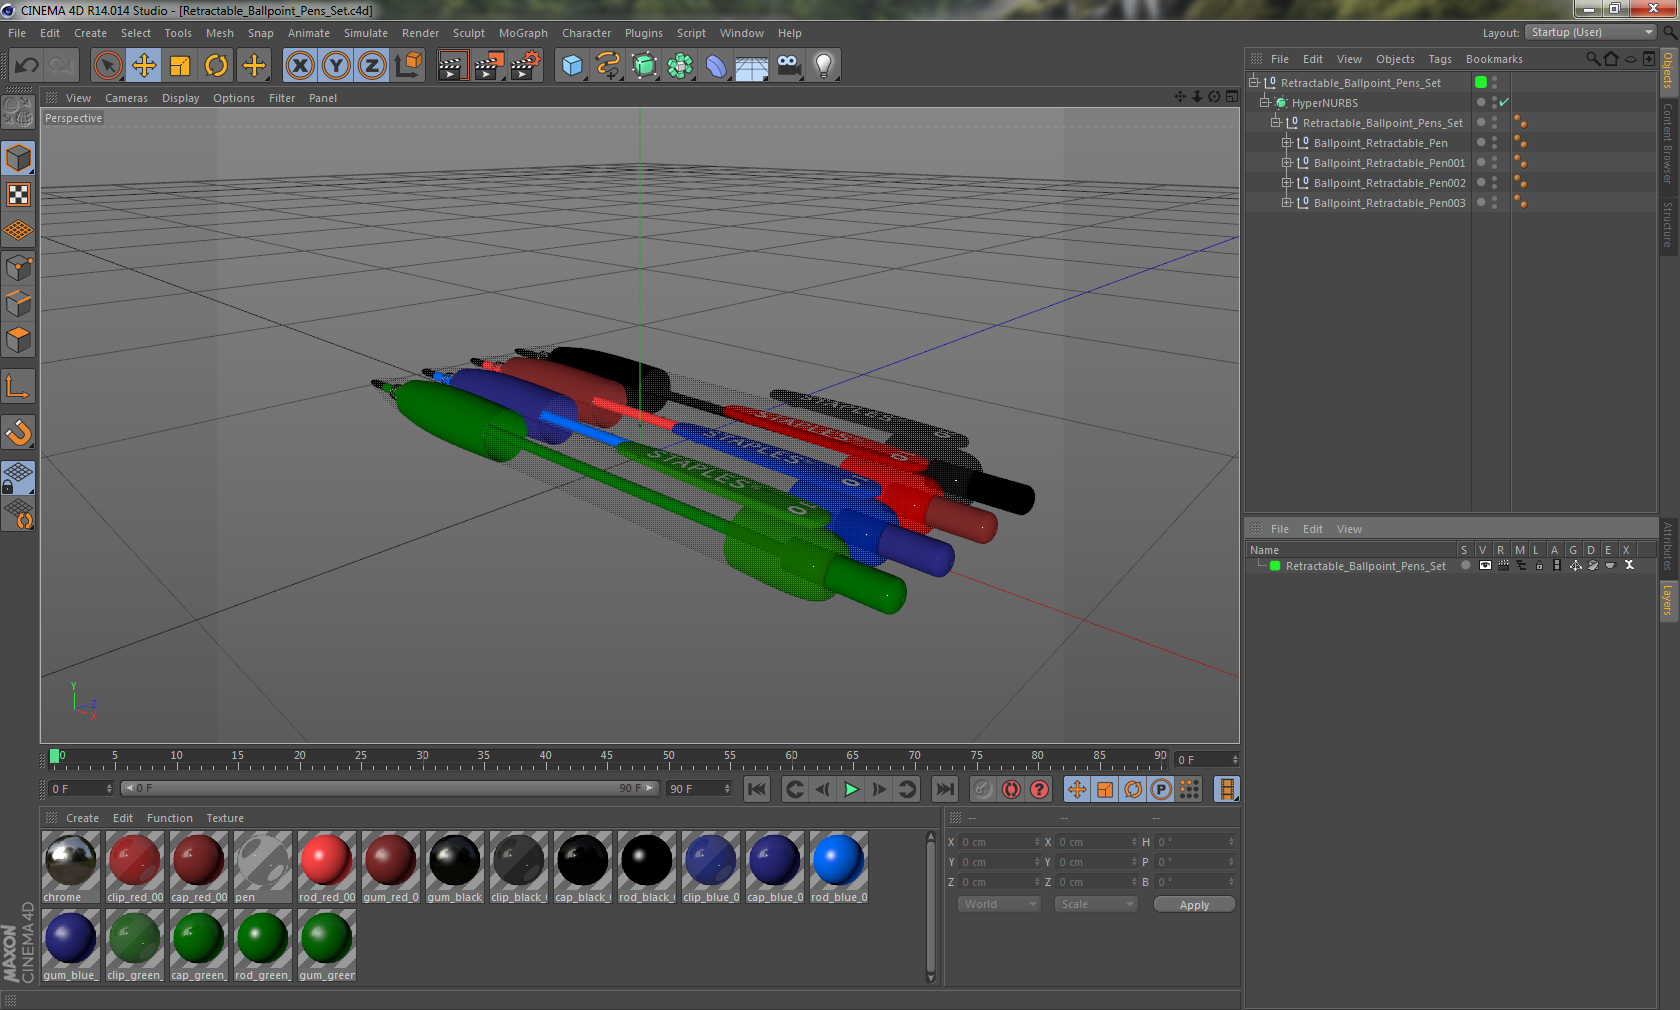Open viewport Cameras menu
Image resolution: width=1680 pixels, height=1010 pixels.
pyautogui.click(x=126, y=98)
